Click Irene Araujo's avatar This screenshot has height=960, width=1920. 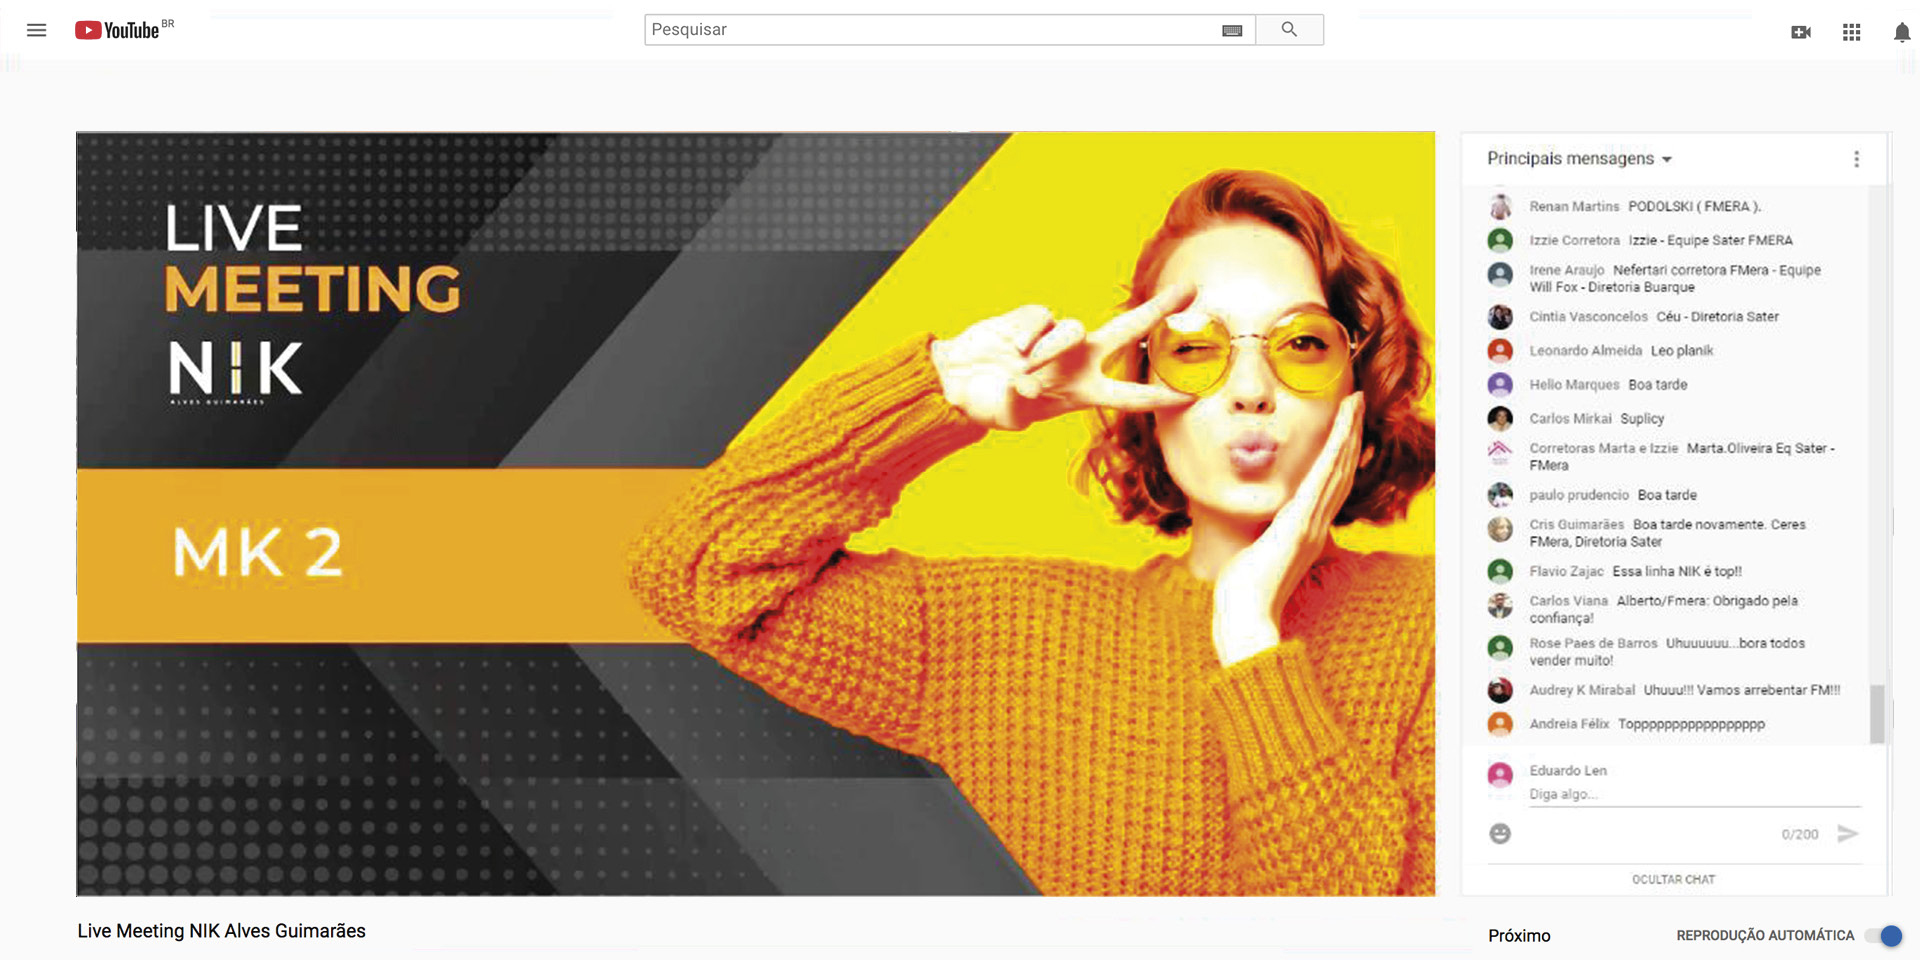coord(1500,274)
